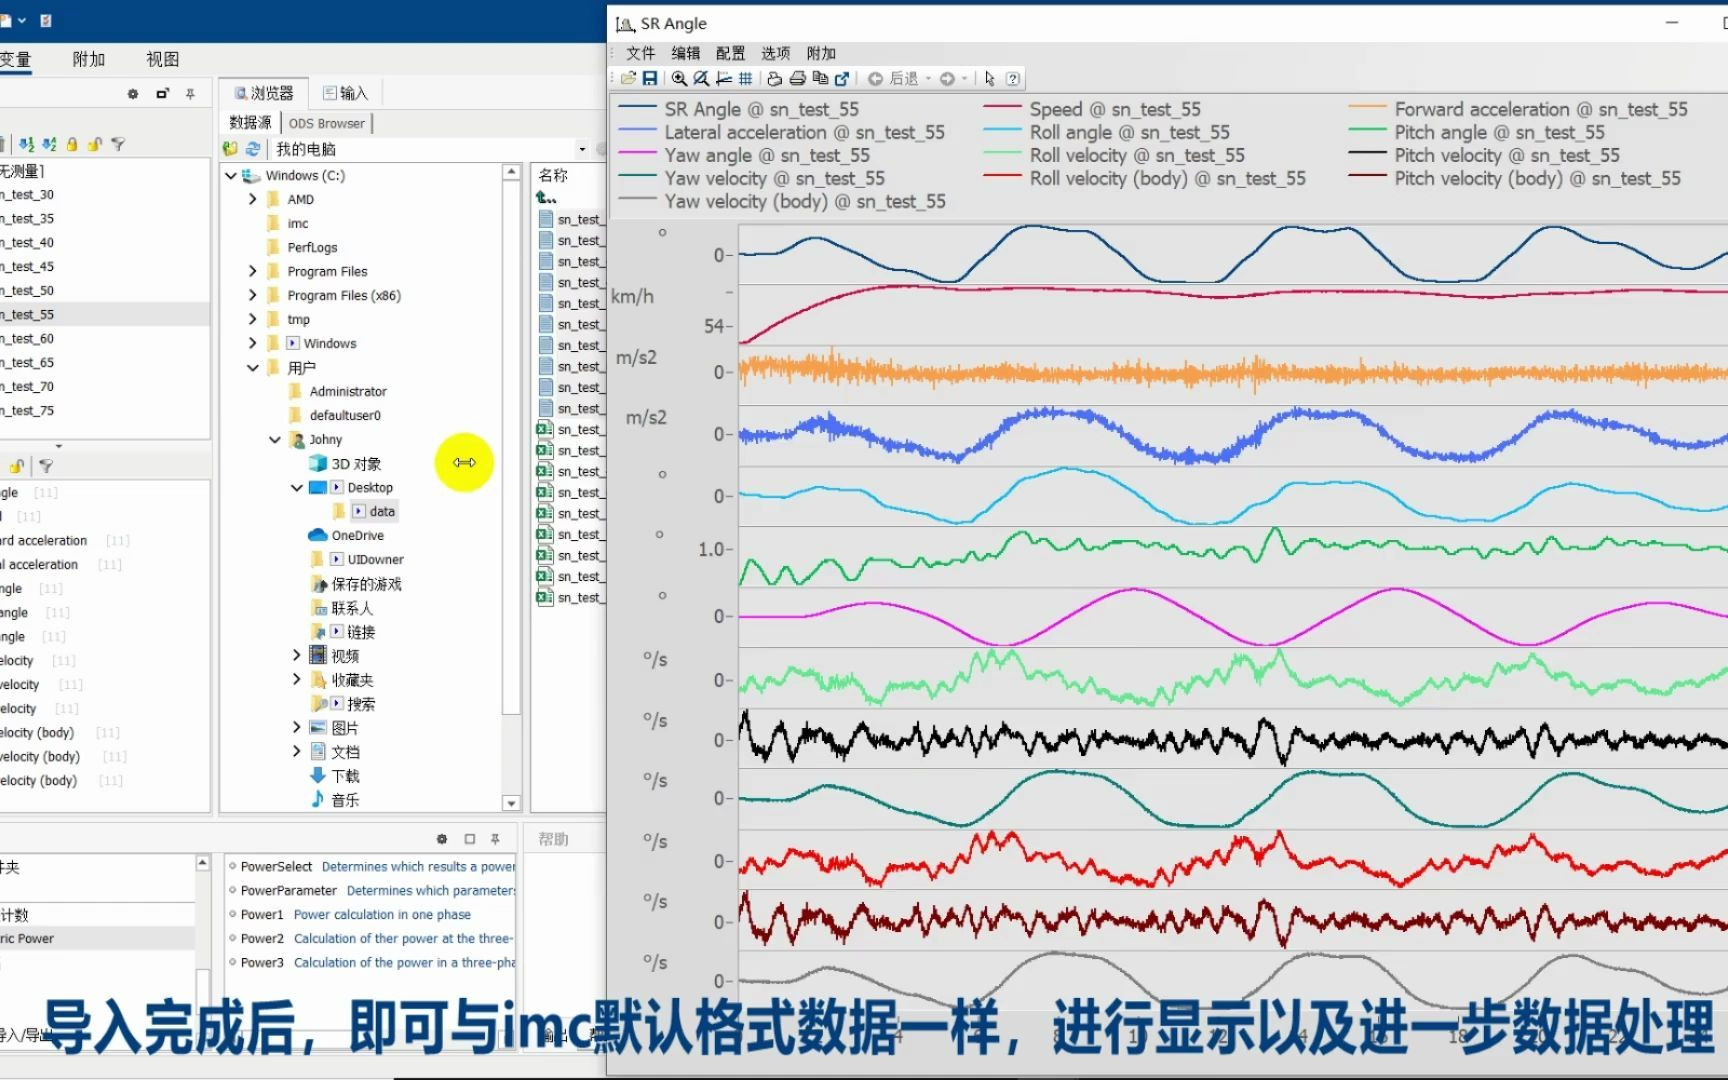Open the 配置 menu in SR Angle

731,53
